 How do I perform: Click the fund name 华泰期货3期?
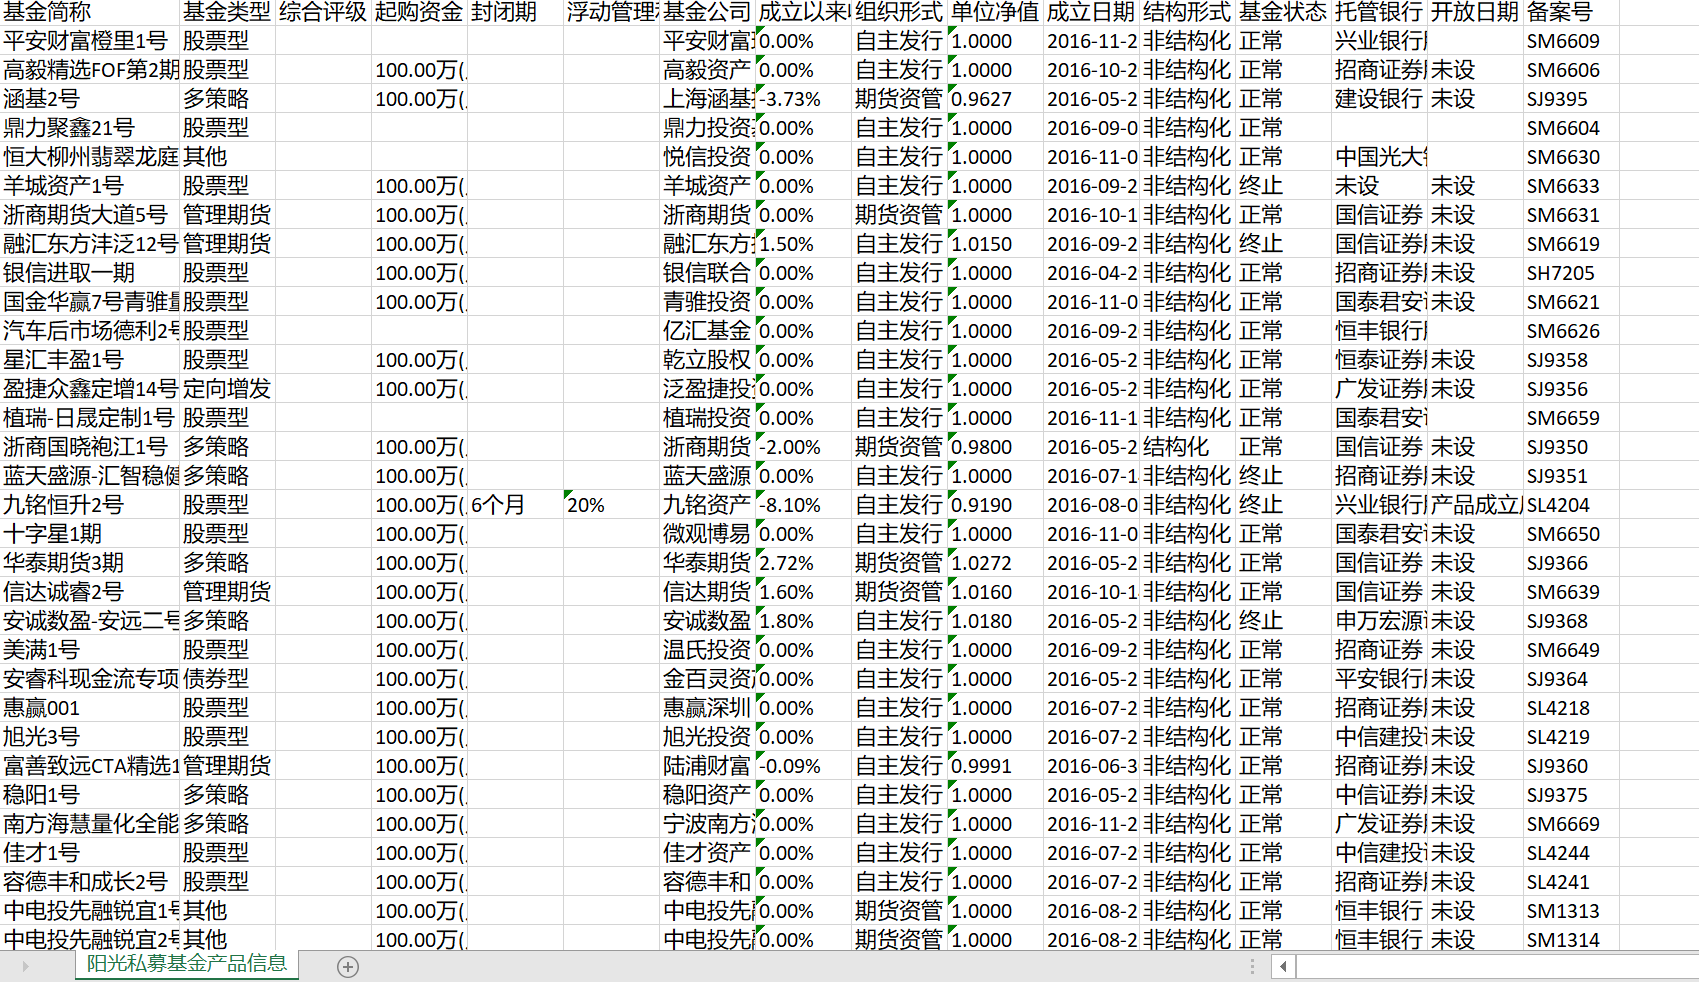point(63,563)
